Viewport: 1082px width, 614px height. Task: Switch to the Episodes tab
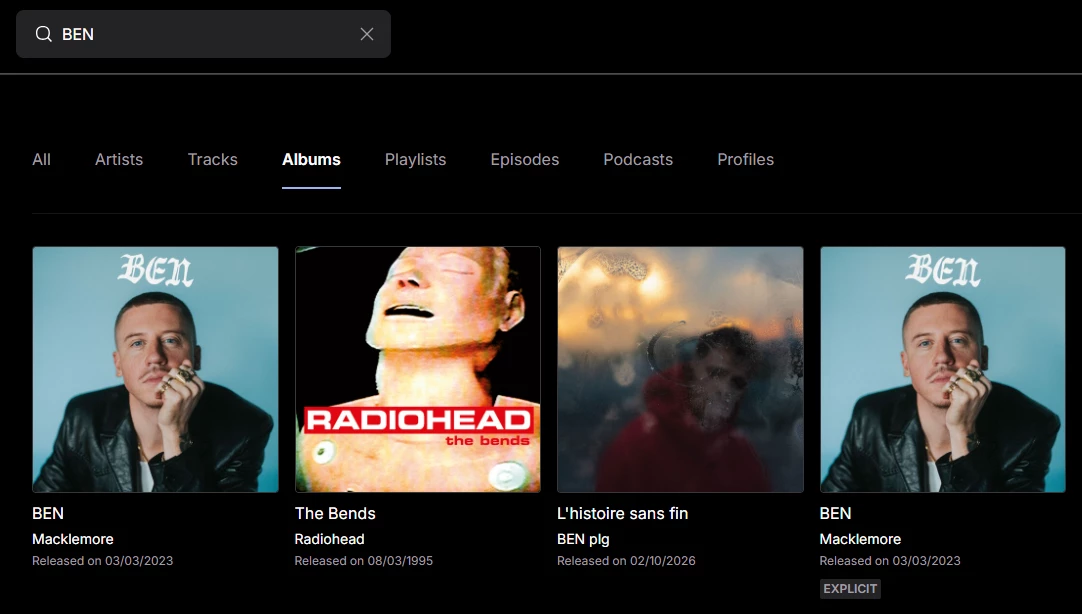pyautogui.click(x=524, y=159)
